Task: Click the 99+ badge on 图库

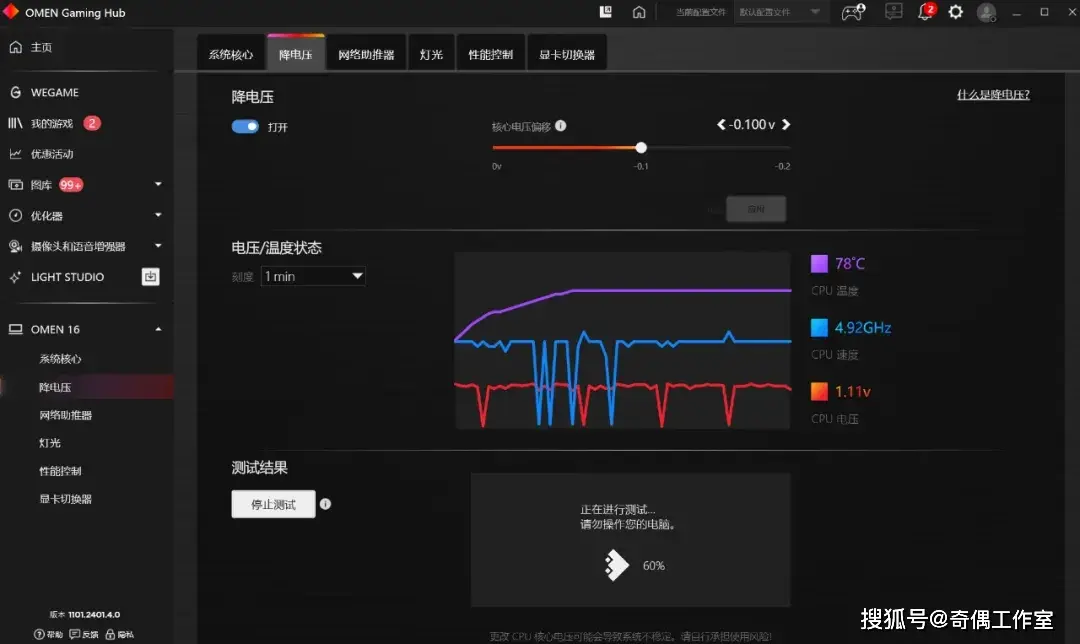Action: [x=71, y=185]
